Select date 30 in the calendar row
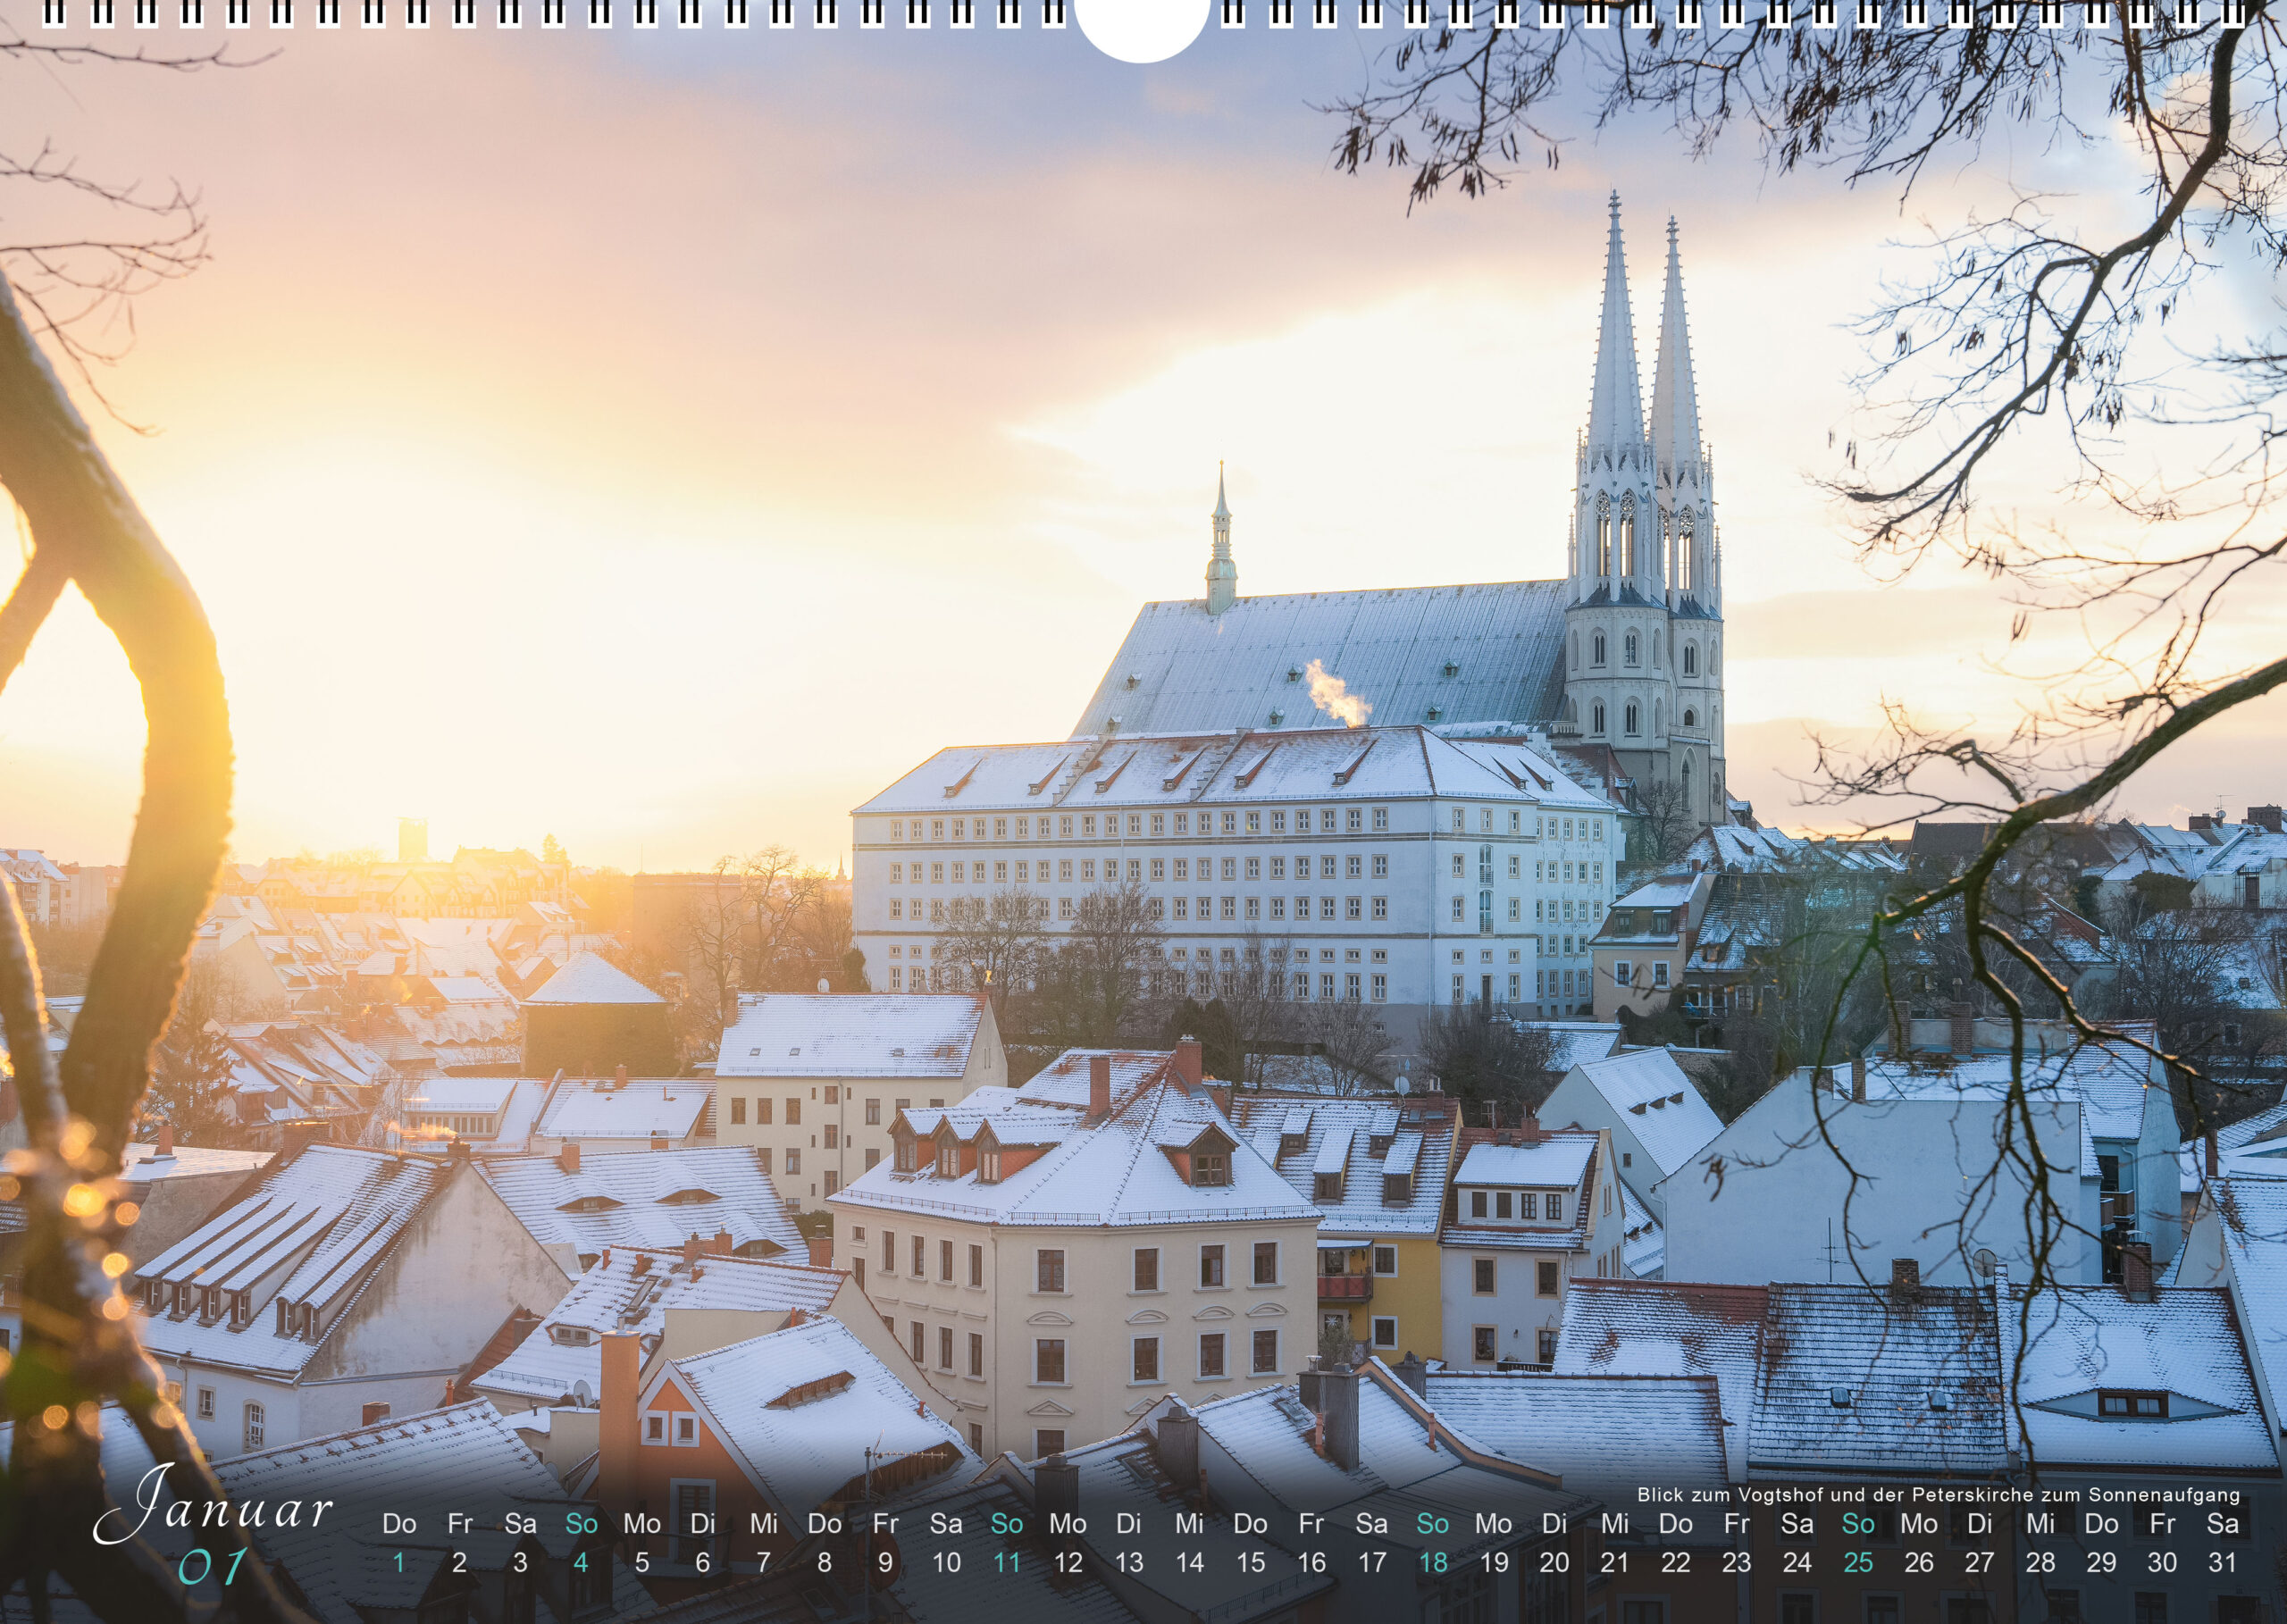 click(x=2162, y=1562)
